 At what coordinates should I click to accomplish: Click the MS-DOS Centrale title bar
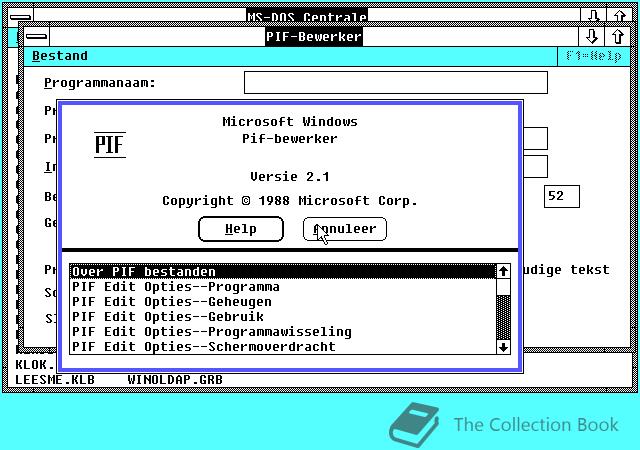point(307,16)
